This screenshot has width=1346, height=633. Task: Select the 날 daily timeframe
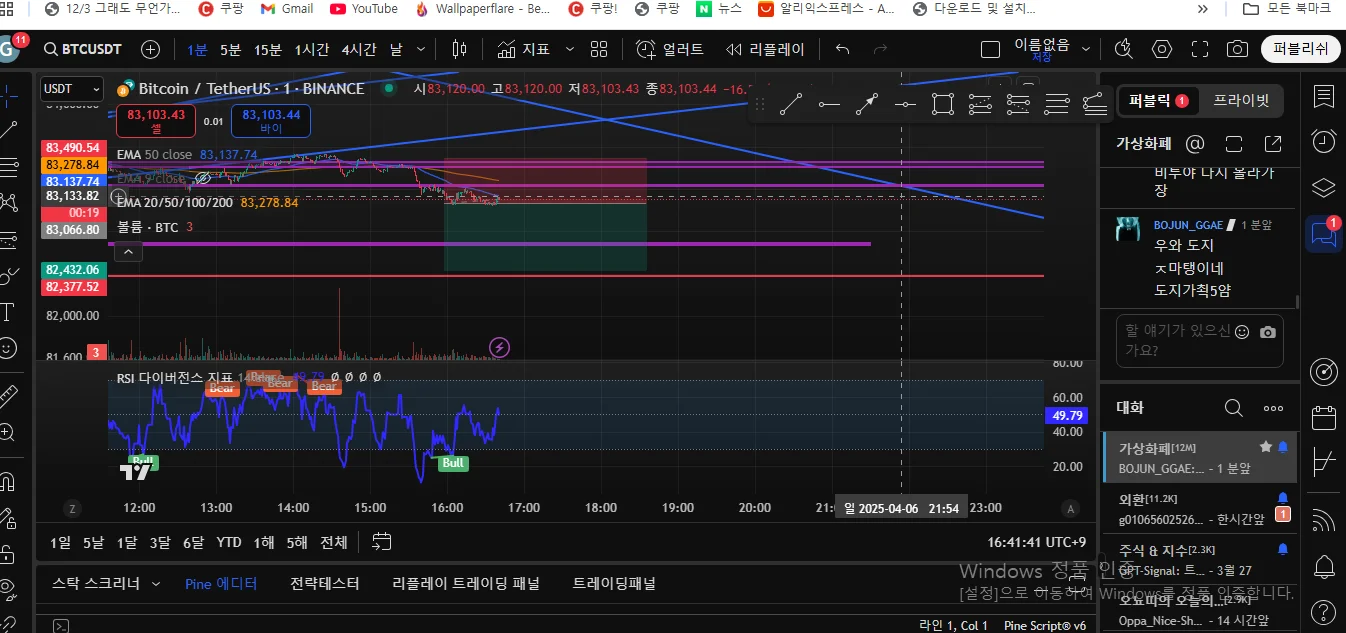[x=396, y=49]
